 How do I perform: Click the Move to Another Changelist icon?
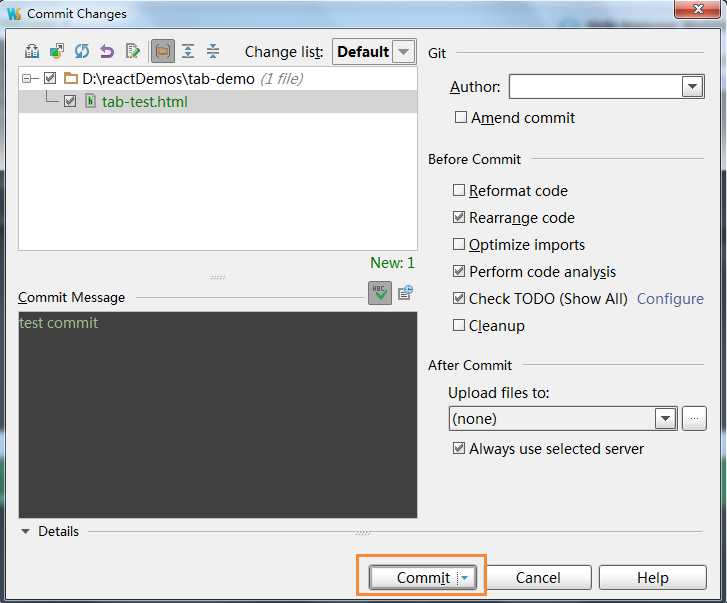tap(57, 51)
